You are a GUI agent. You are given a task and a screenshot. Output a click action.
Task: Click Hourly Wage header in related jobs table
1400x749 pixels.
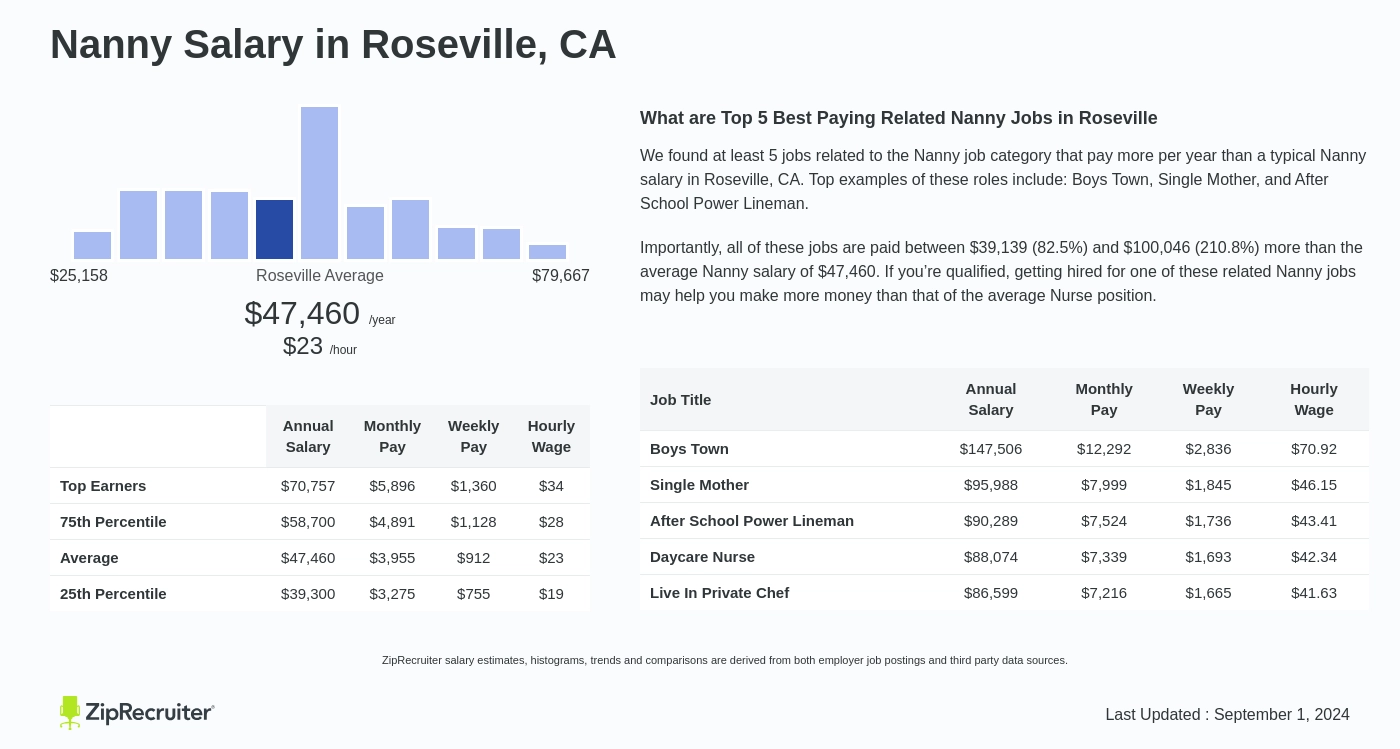pos(1314,399)
